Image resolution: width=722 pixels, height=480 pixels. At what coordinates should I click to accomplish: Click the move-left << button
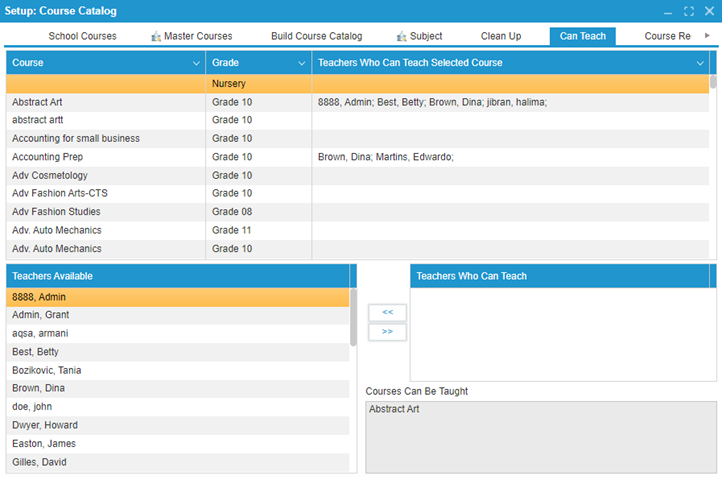(x=387, y=313)
